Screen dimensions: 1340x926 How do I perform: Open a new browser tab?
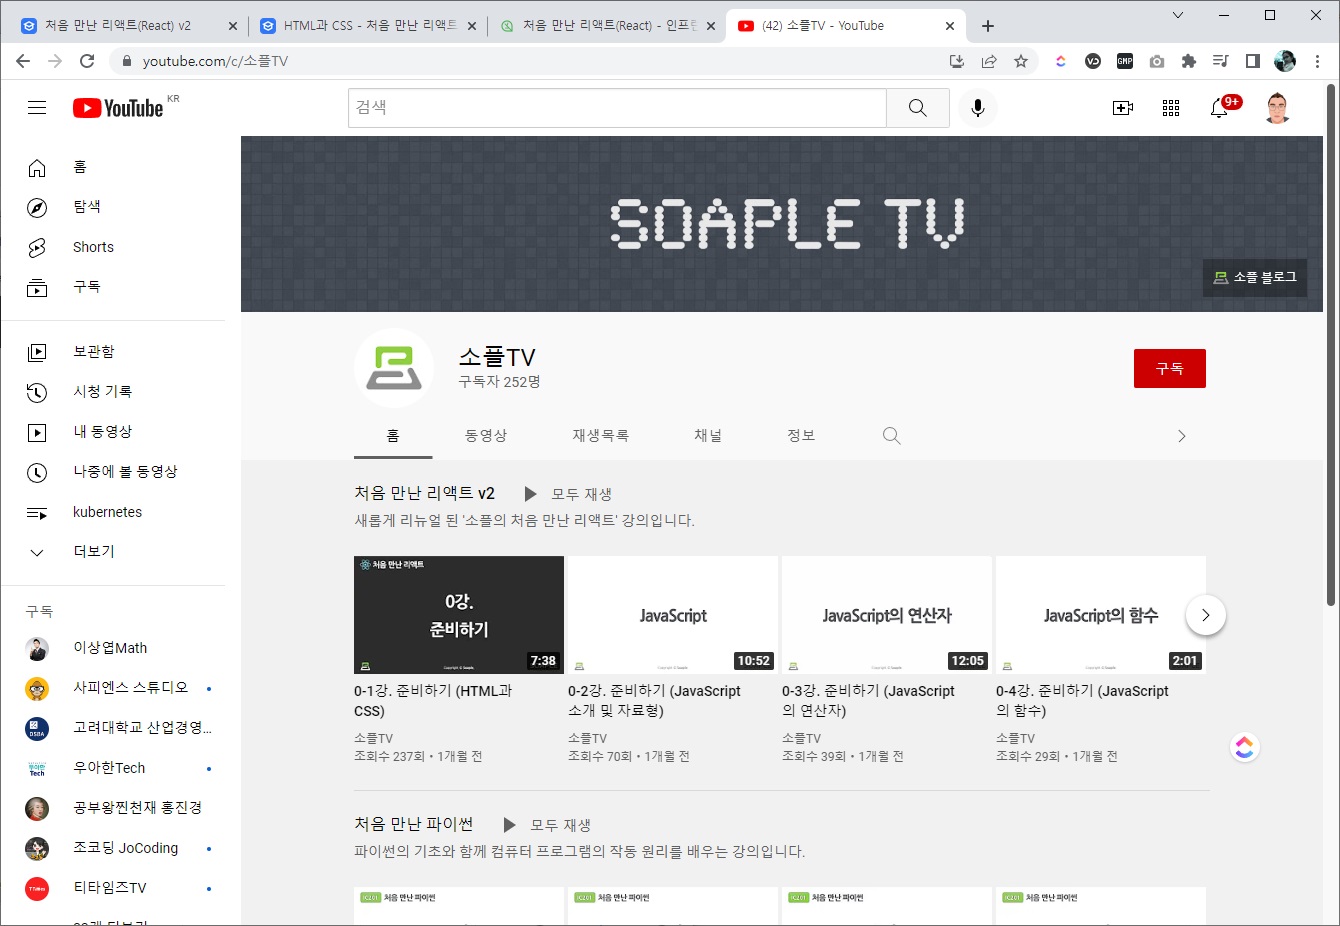(x=988, y=26)
